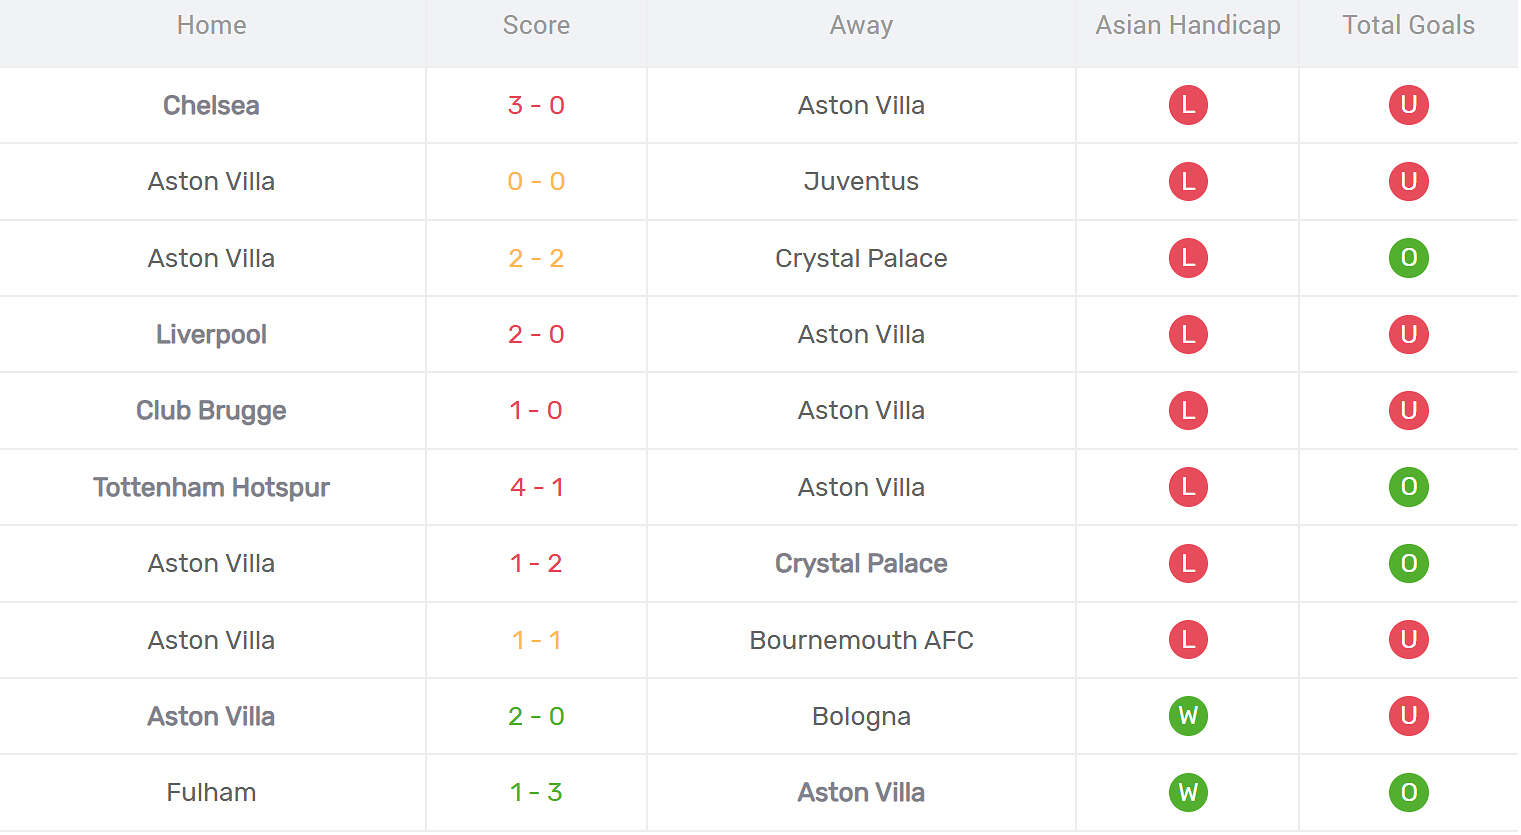Click the W handicap badge in Bologna row
Image resolution: width=1521 pixels, height=835 pixels.
[x=1188, y=716]
